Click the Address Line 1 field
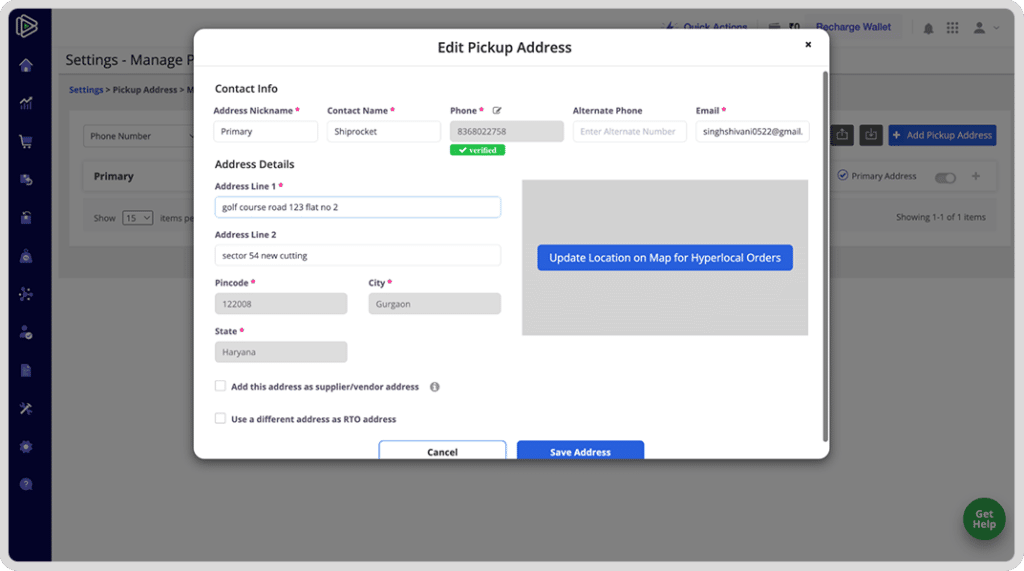The height and width of the screenshot is (571, 1024). pyautogui.click(x=358, y=207)
